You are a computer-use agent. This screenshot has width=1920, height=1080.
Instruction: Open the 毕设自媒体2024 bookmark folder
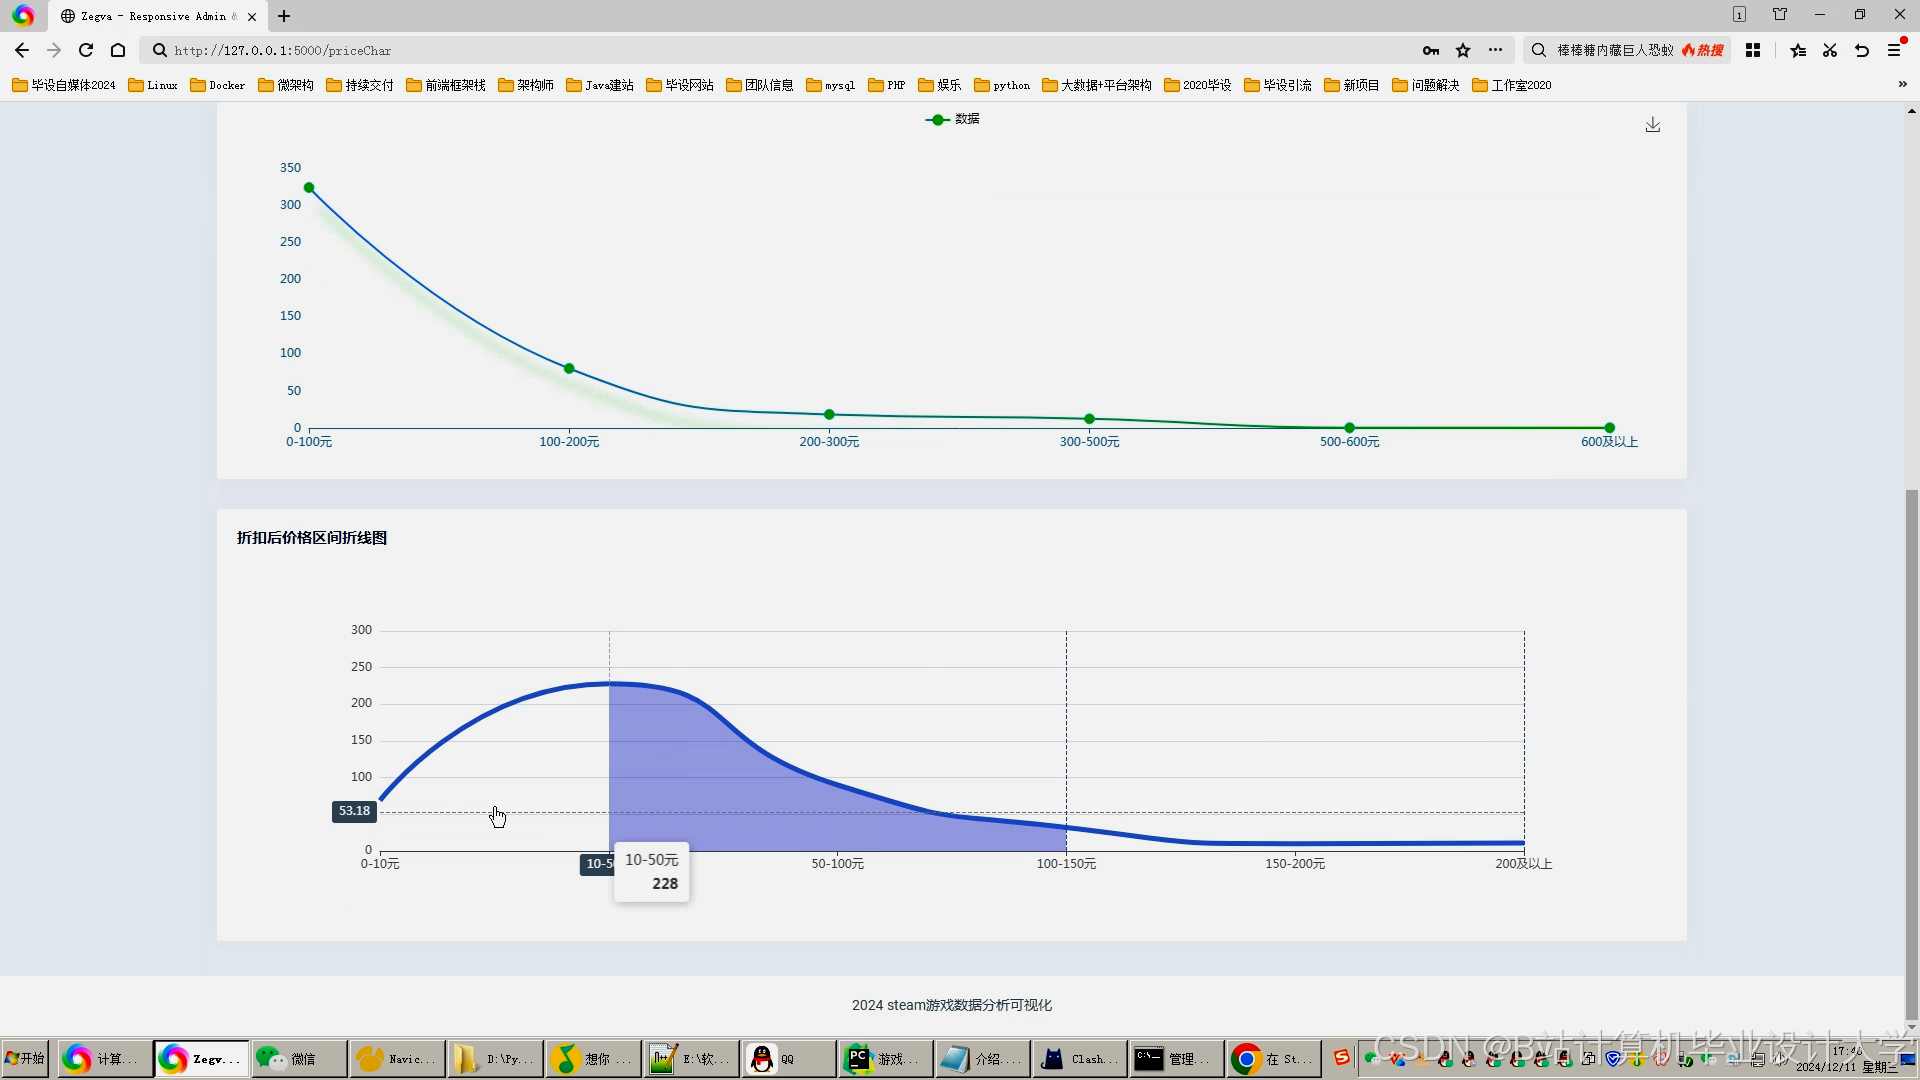(x=64, y=85)
